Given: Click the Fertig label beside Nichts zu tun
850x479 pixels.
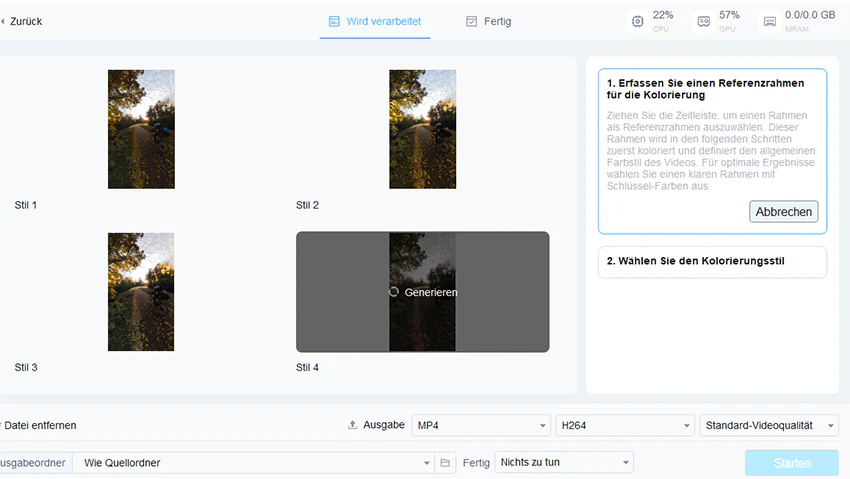Looking at the screenshot, I should (x=476, y=463).
